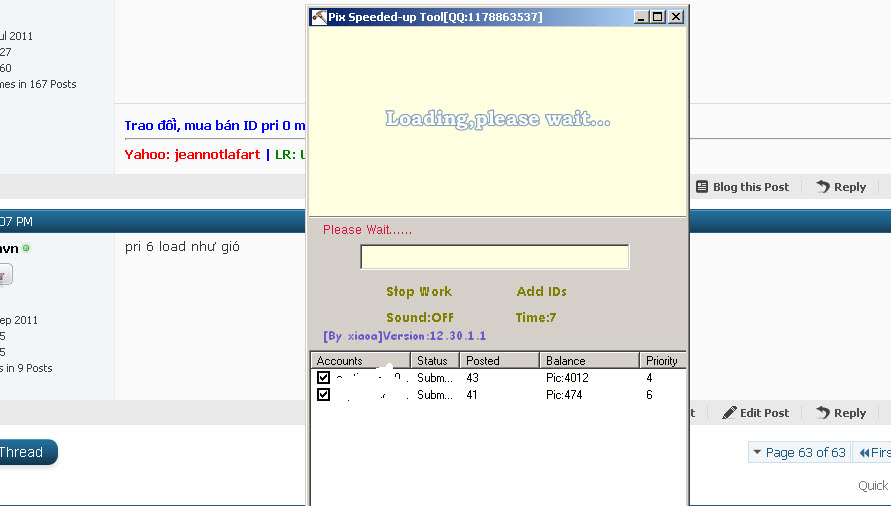Image resolution: width=891 pixels, height=506 pixels.
Task: Click the Reply arrow icon next to Edit Post
Action: pos(823,413)
